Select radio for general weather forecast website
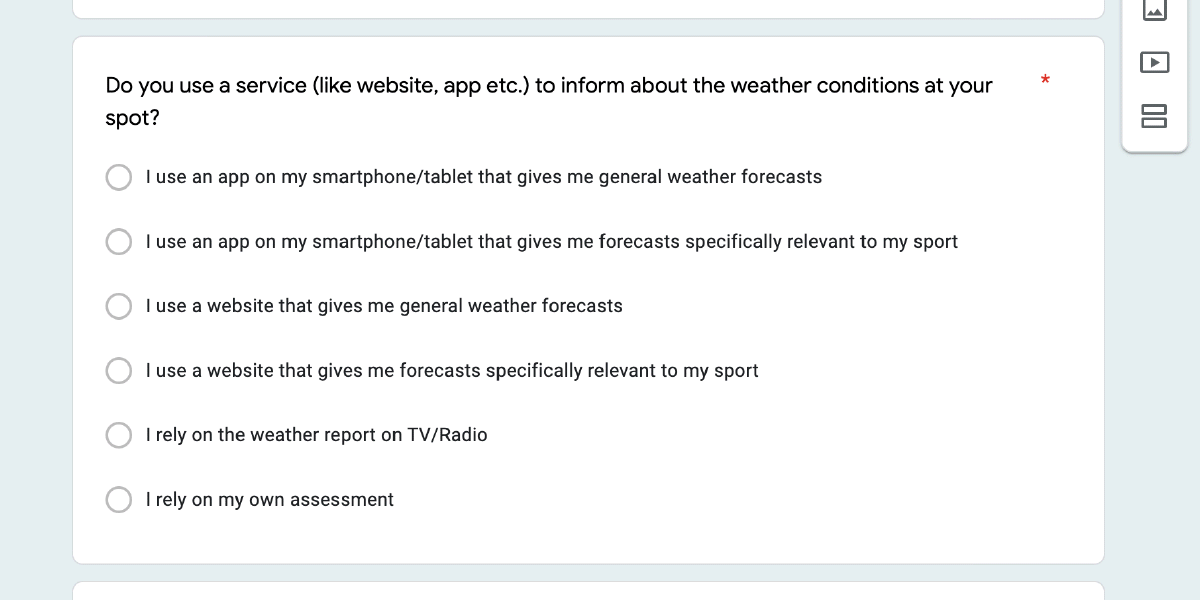Screen dimensions: 1200x600 pos(119,306)
